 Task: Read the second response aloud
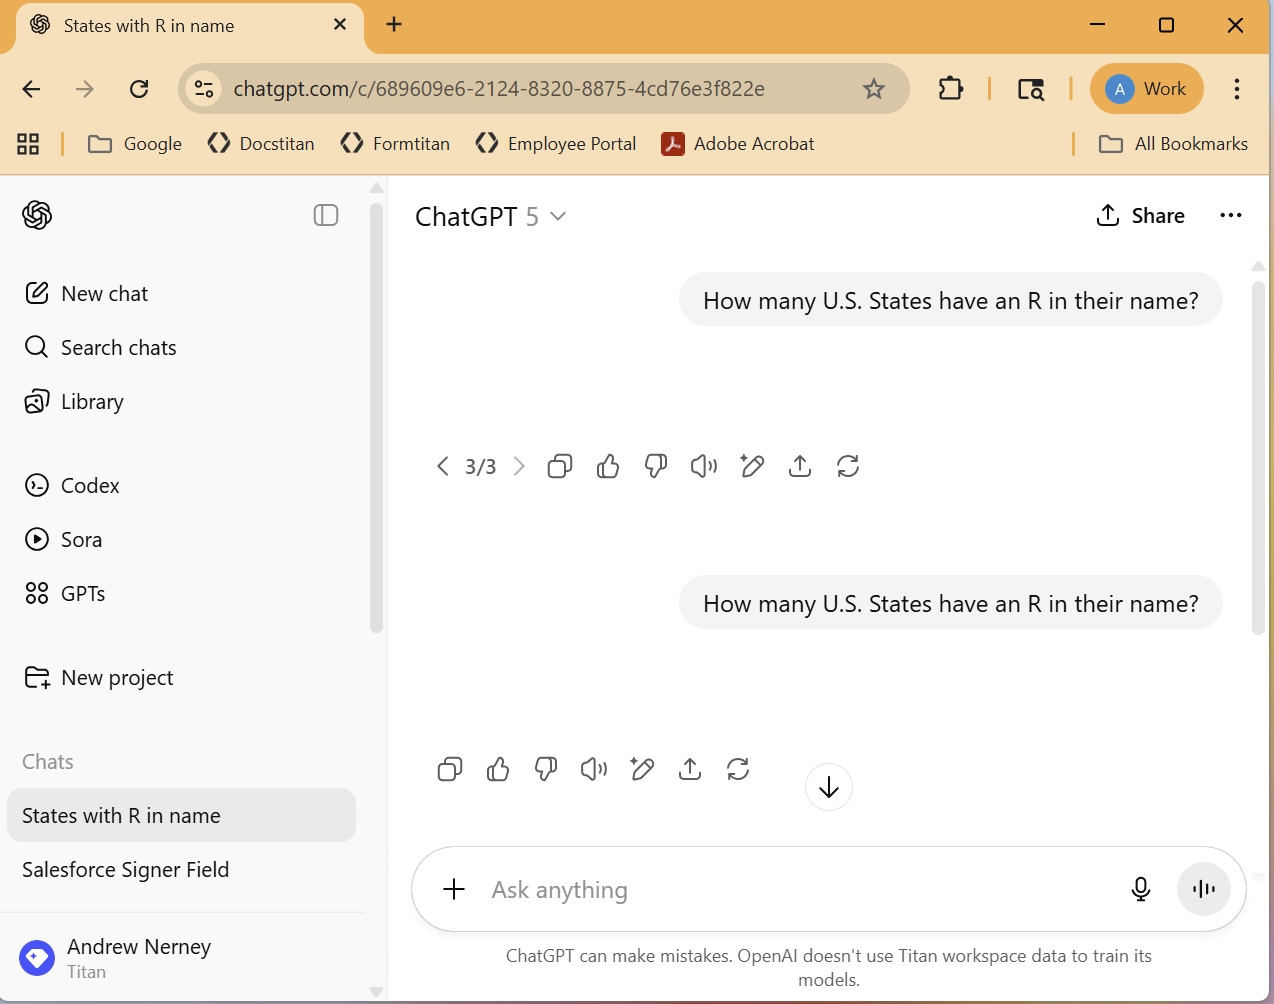coord(594,769)
